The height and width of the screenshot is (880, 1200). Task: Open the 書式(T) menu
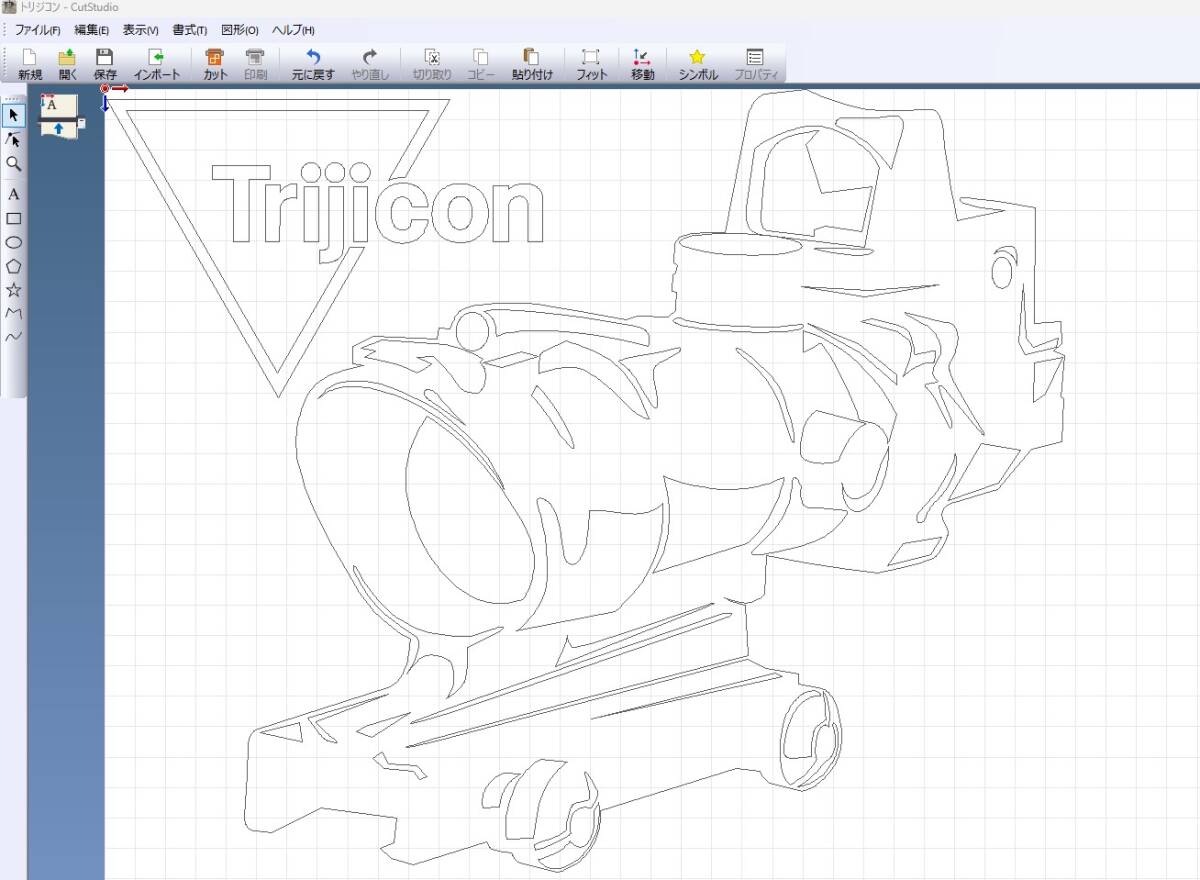190,30
